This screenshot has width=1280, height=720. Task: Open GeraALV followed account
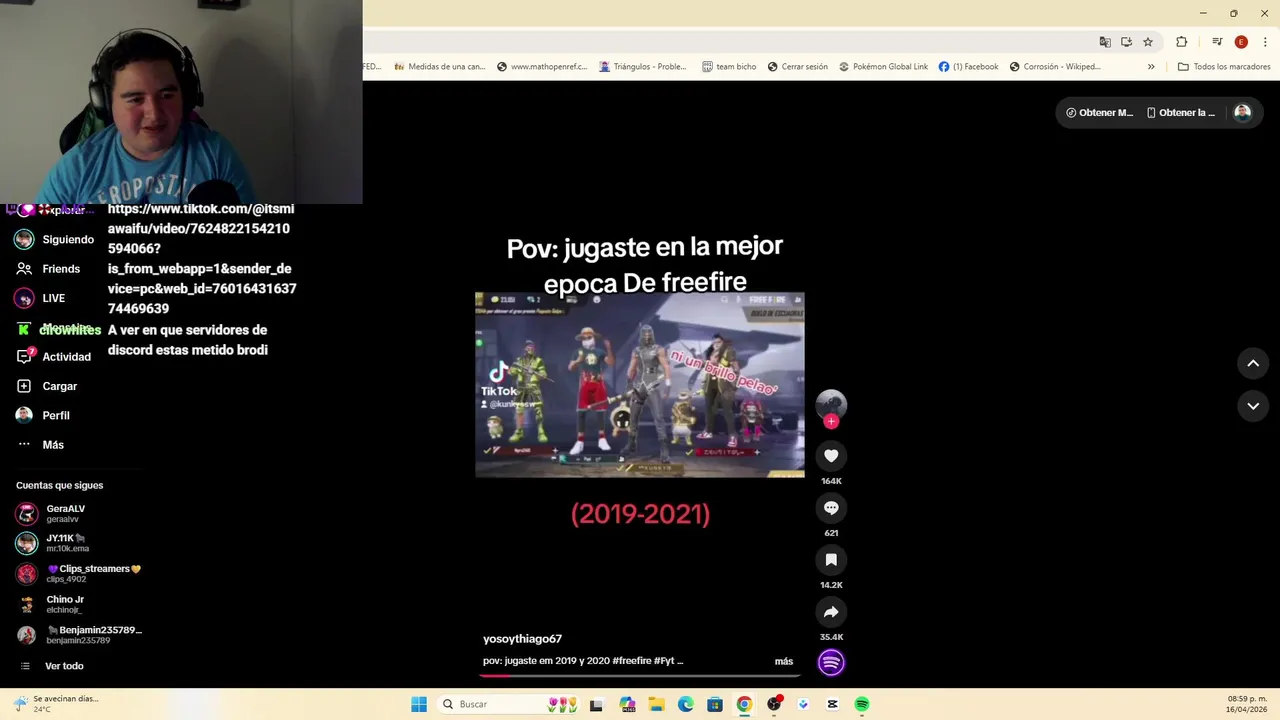pyautogui.click(x=52, y=513)
